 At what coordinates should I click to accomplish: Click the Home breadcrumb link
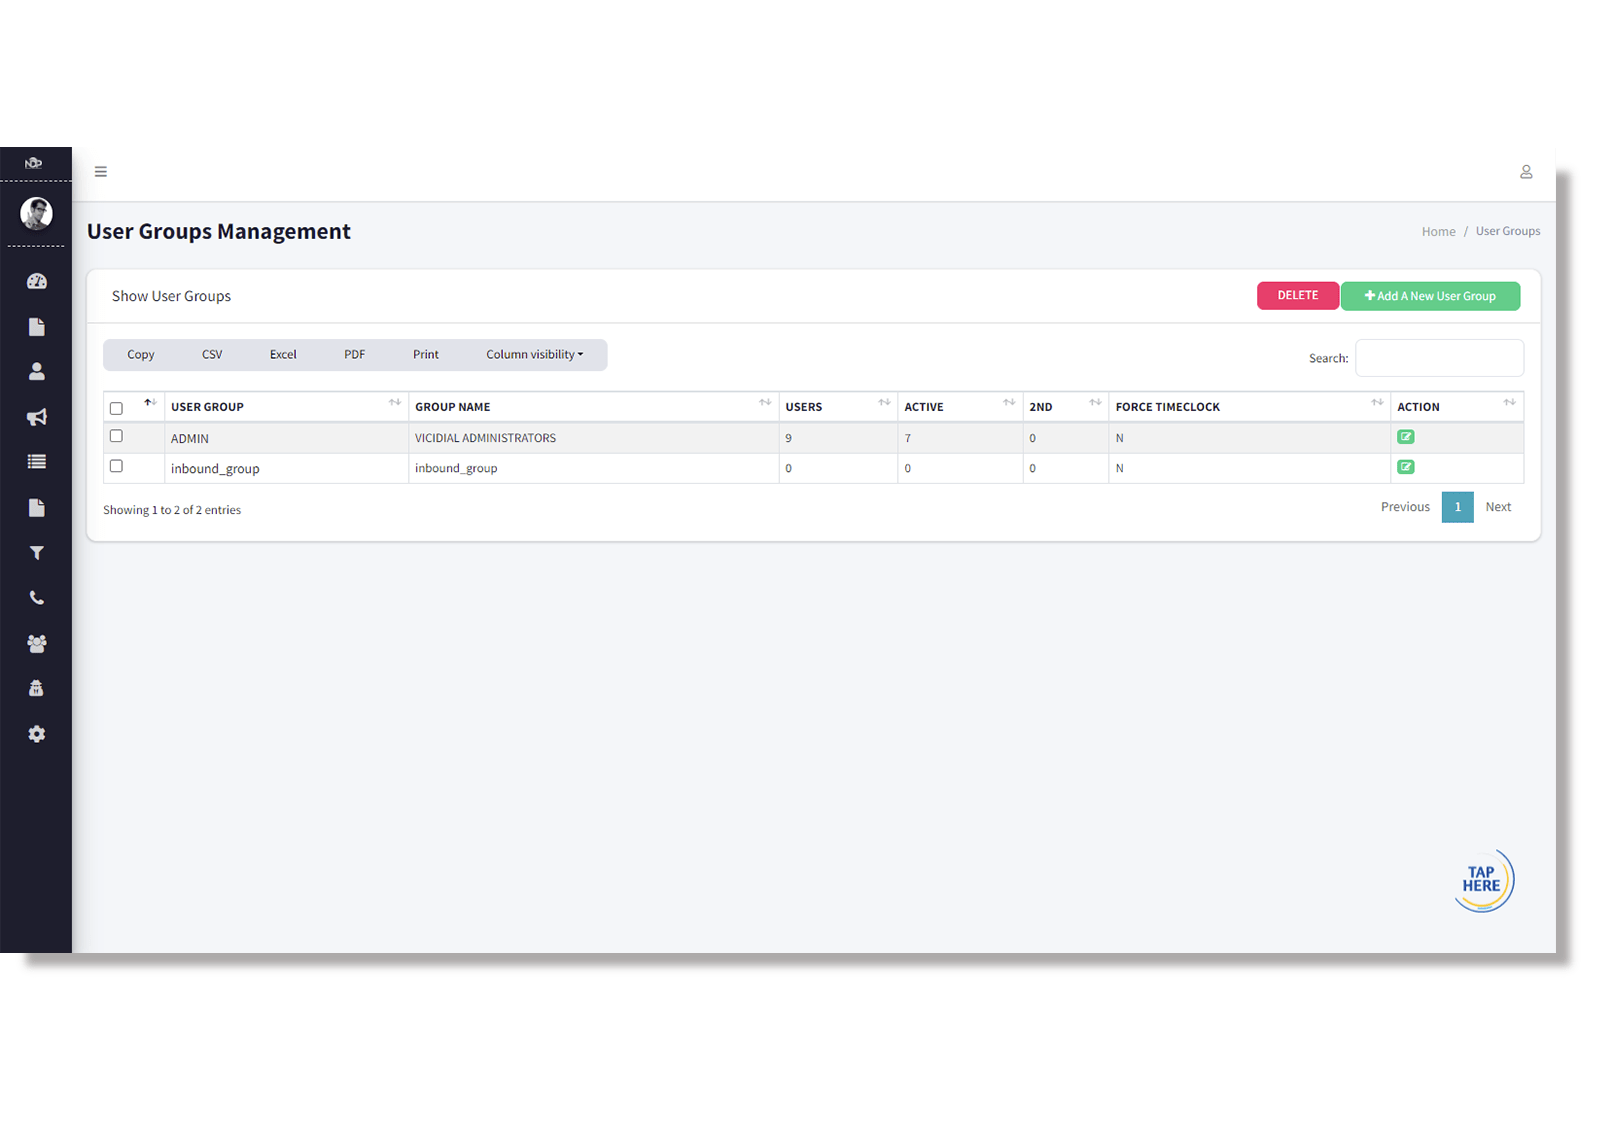pyautogui.click(x=1438, y=232)
